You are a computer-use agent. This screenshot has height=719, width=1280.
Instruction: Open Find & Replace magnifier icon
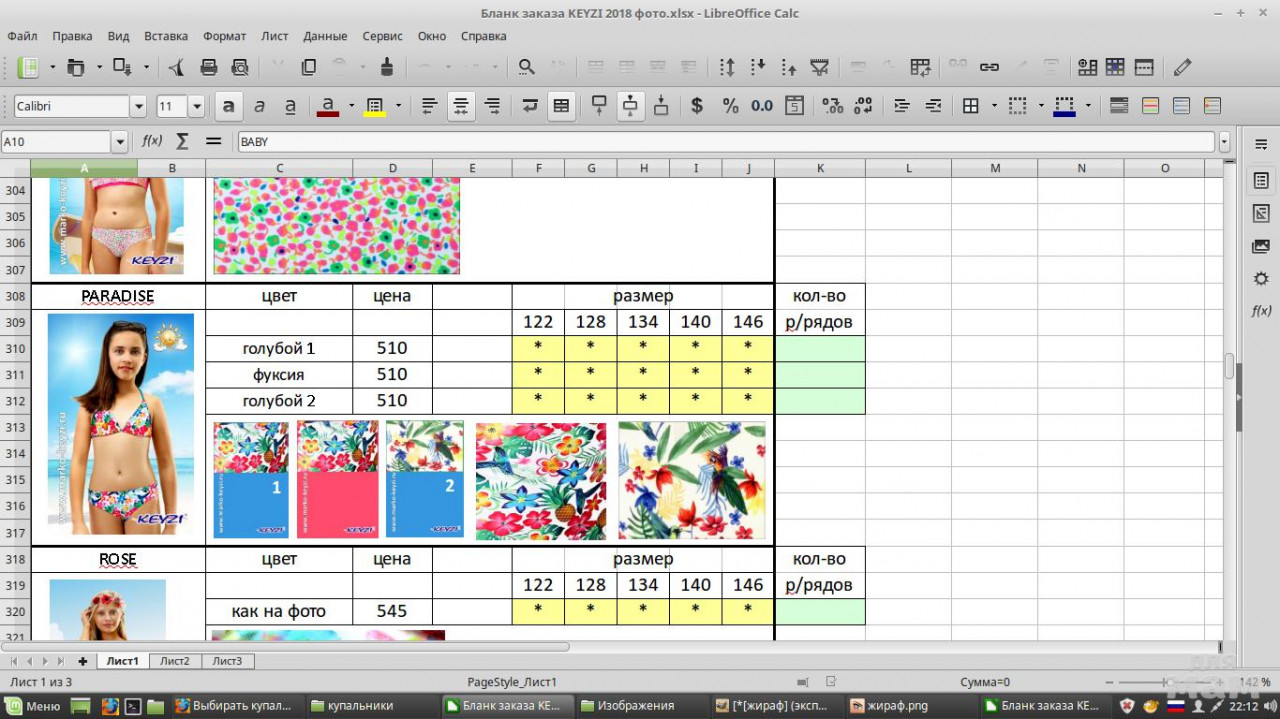coord(526,67)
